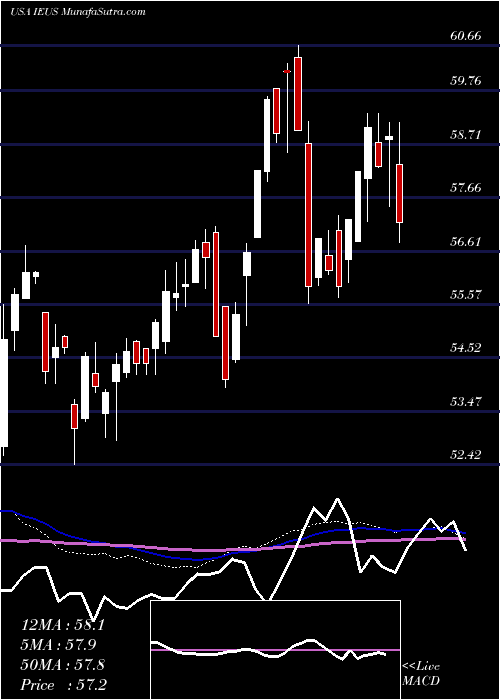Click the tallest red candle topping near 60.66

coord(298,94)
